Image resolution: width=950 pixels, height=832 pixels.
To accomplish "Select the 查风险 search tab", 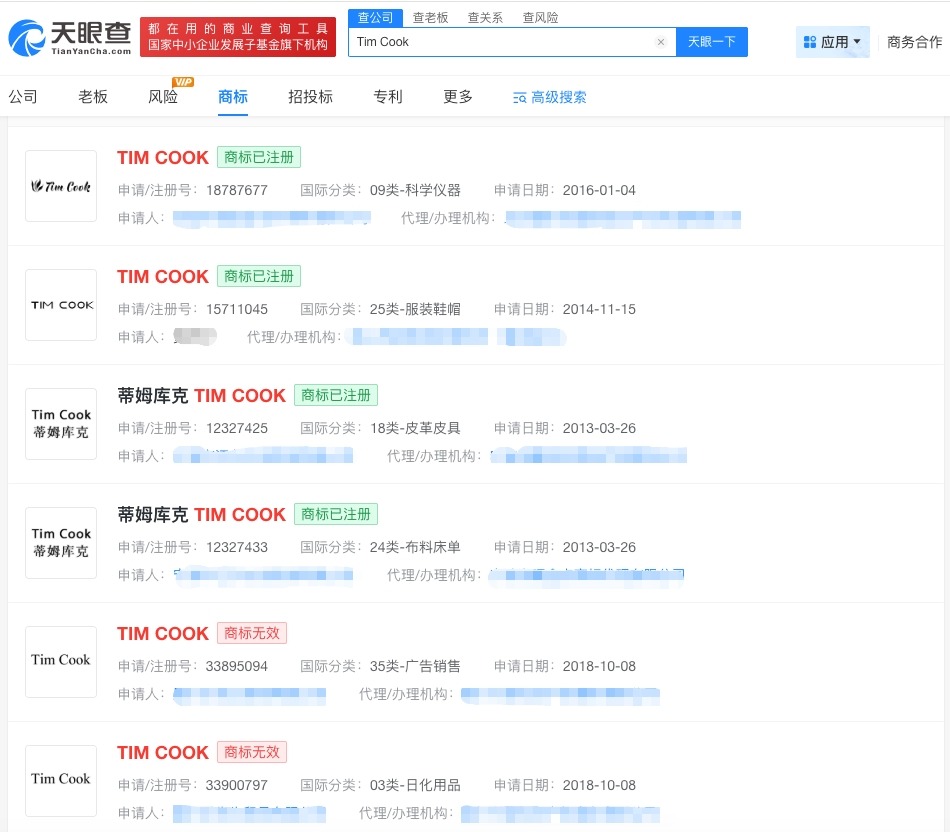I will pyautogui.click(x=540, y=18).
